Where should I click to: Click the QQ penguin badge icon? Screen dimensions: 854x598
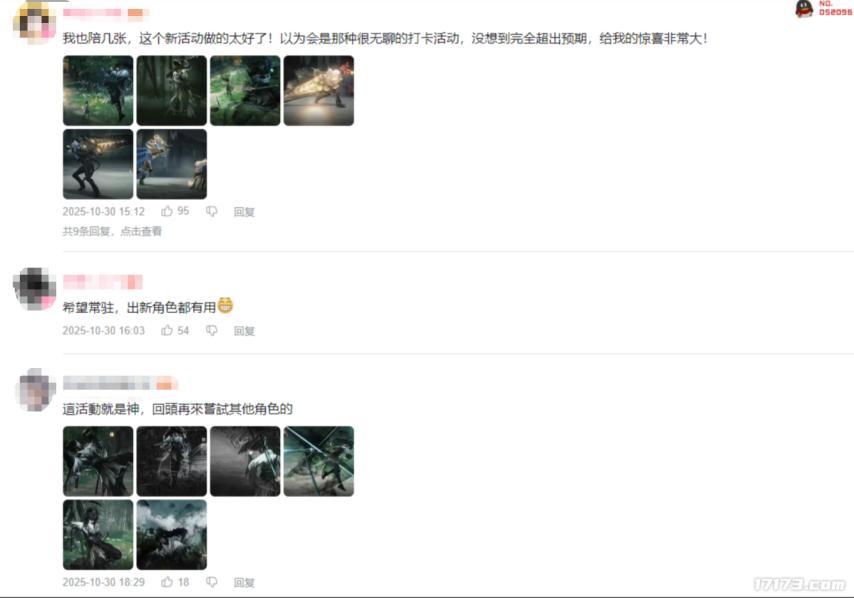[804, 8]
